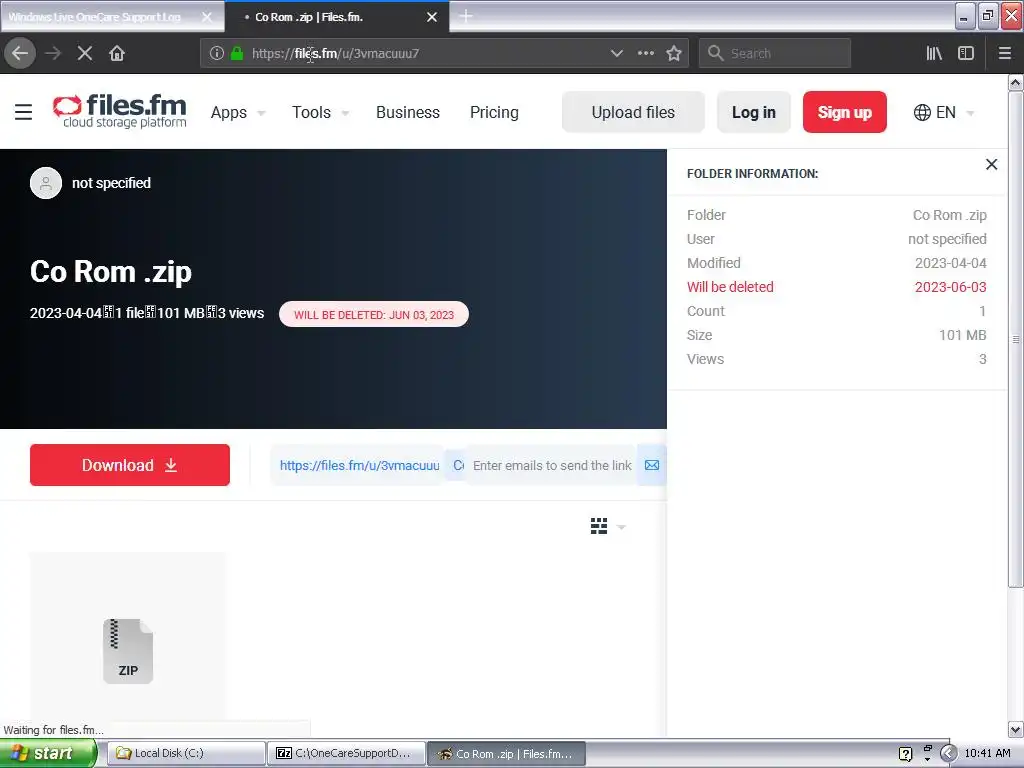1024x768 pixels.
Task: Close the Folder Information panel
Action: click(991, 165)
